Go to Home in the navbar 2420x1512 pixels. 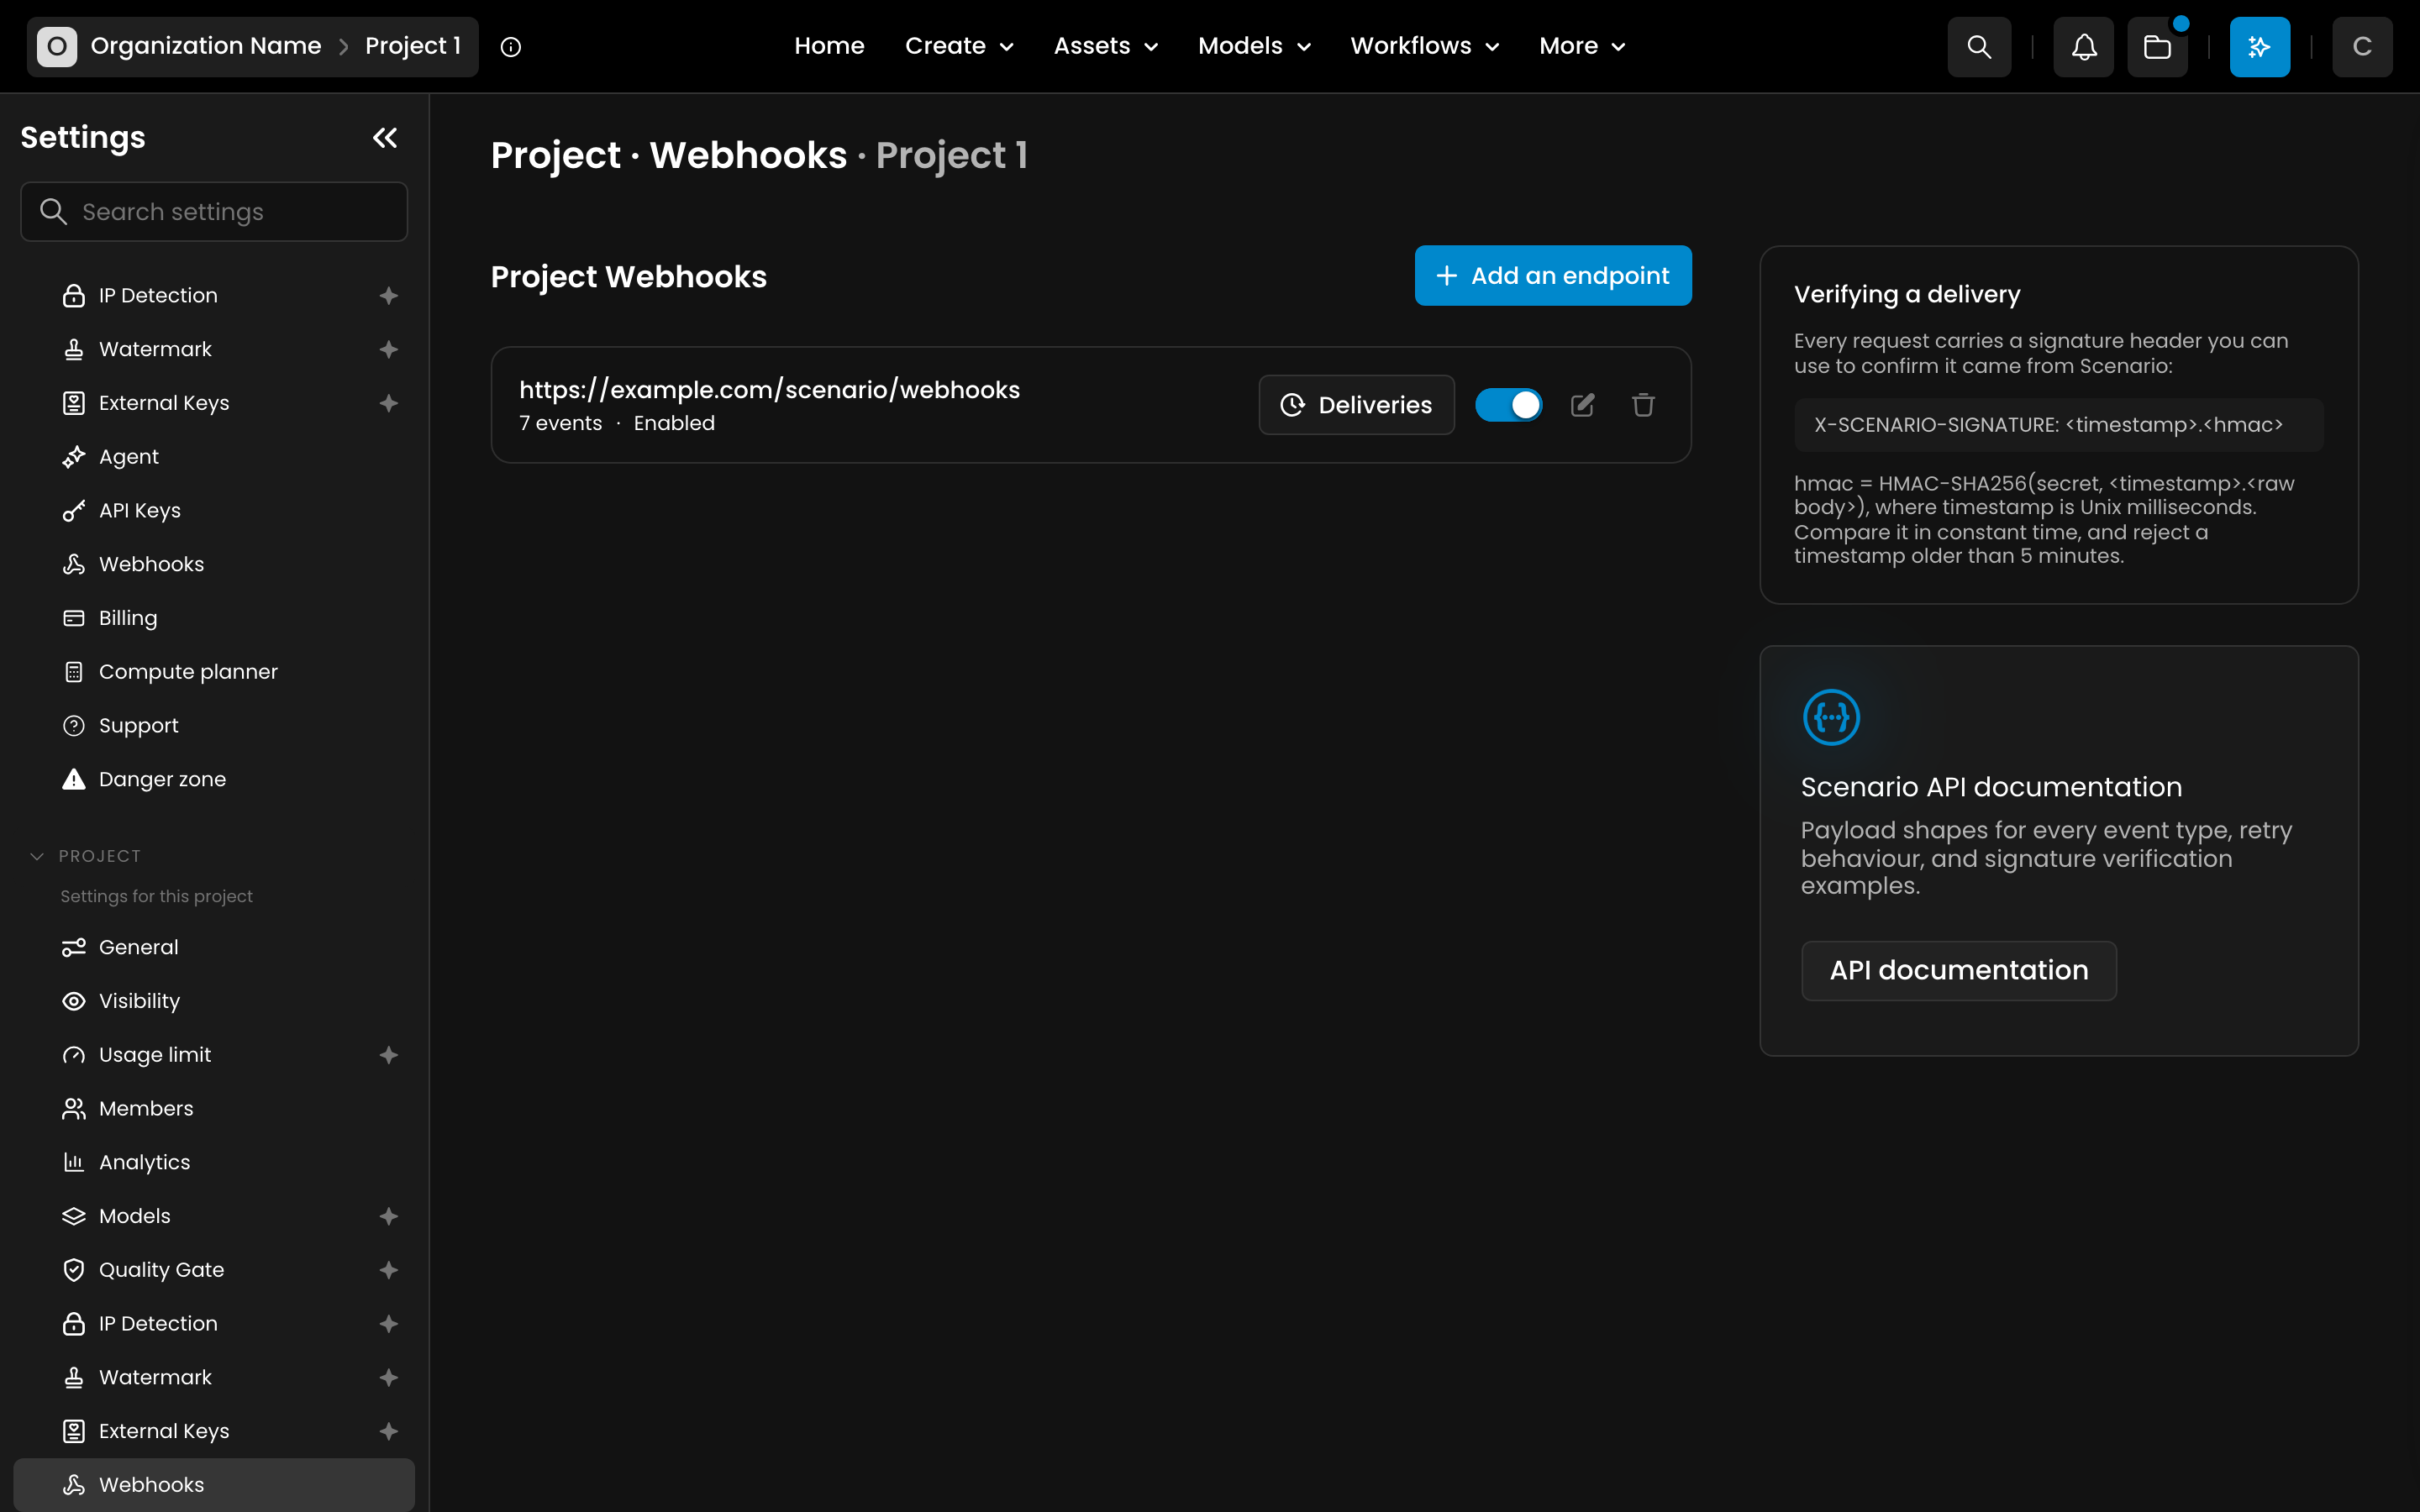click(x=829, y=46)
